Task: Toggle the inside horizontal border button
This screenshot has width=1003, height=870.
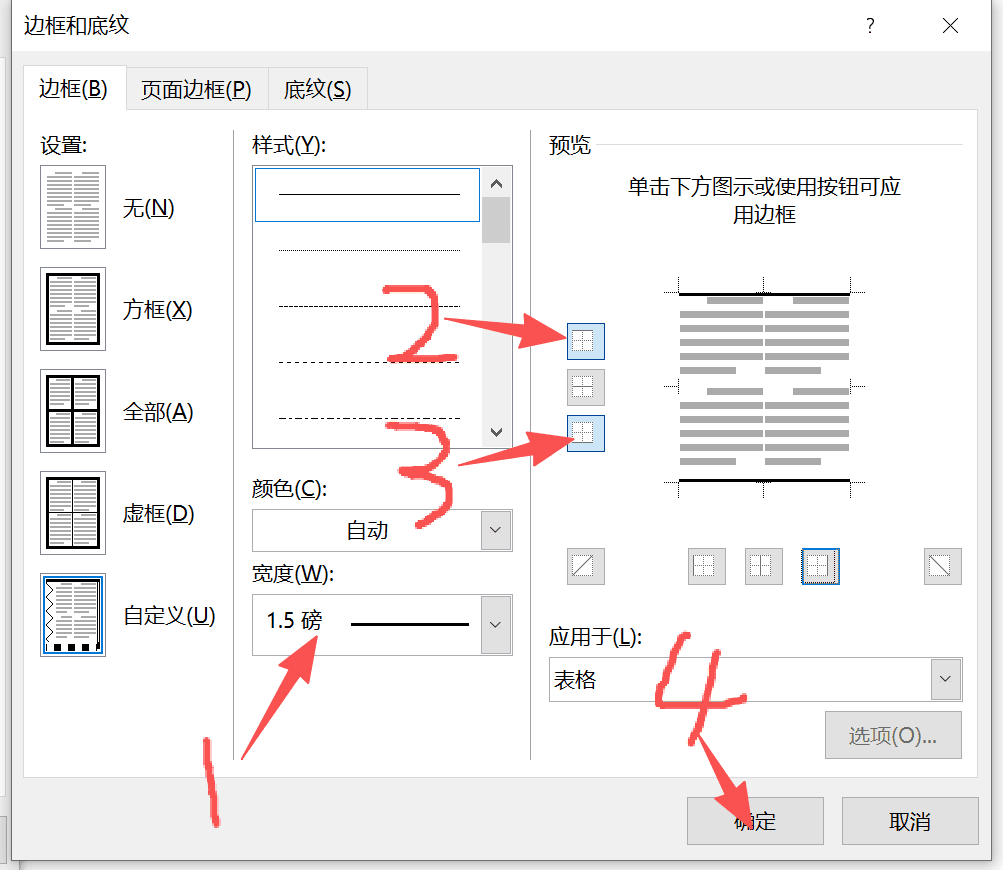Action: point(585,387)
